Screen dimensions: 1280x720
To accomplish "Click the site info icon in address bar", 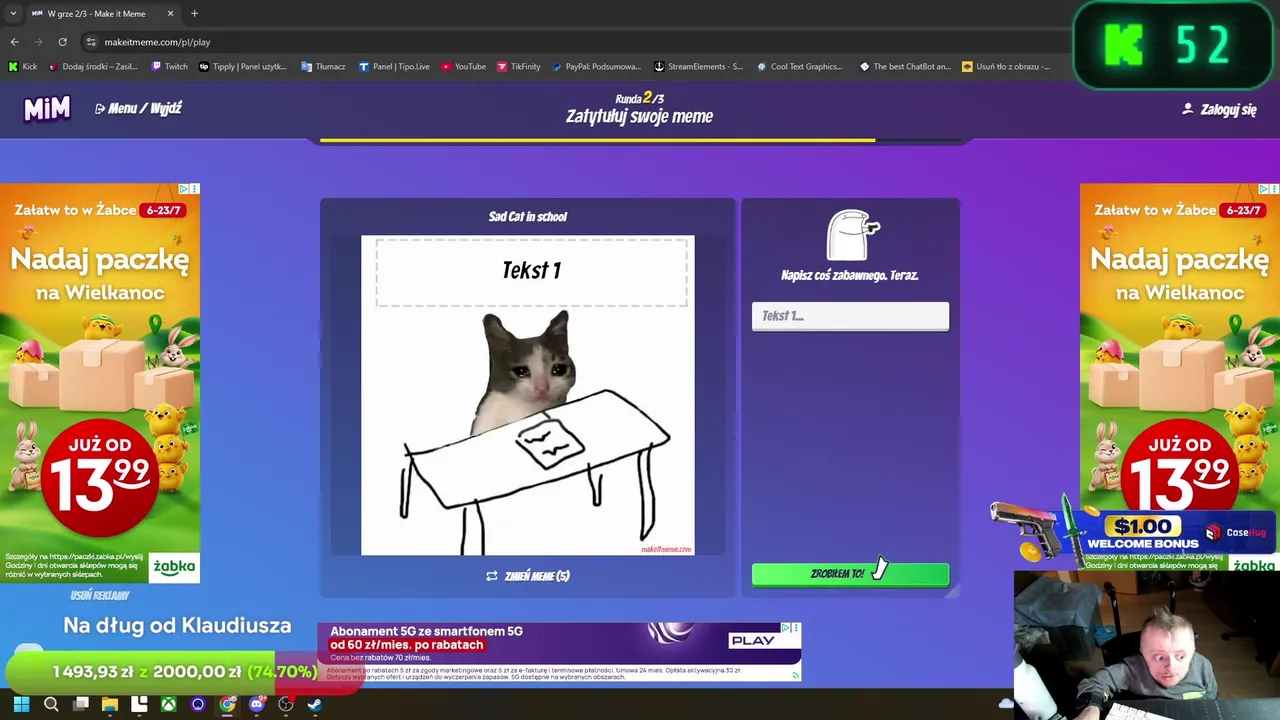I will click(91, 42).
